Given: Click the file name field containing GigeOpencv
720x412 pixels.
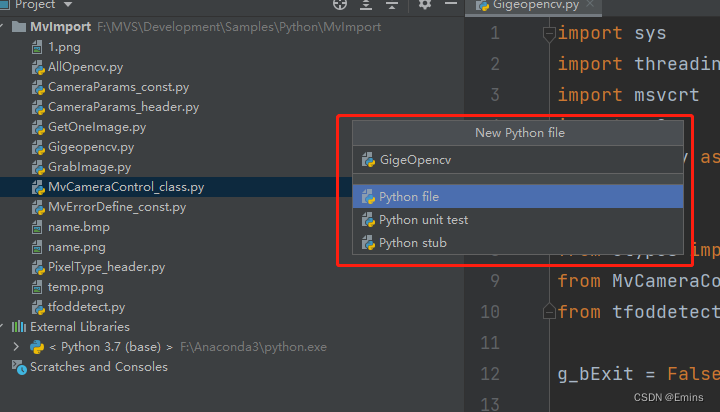Looking at the screenshot, I should 518,160.
